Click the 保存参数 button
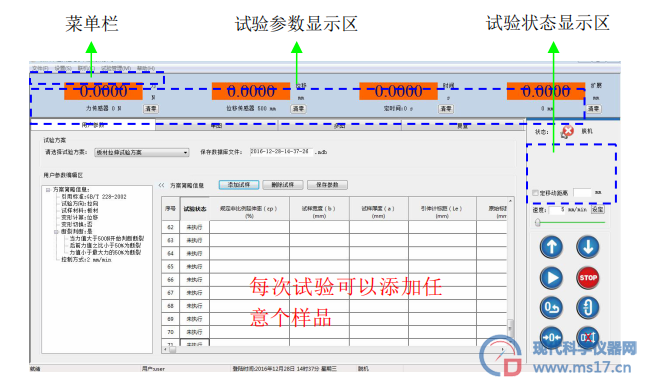The image size is (649, 387). tap(327, 185)
